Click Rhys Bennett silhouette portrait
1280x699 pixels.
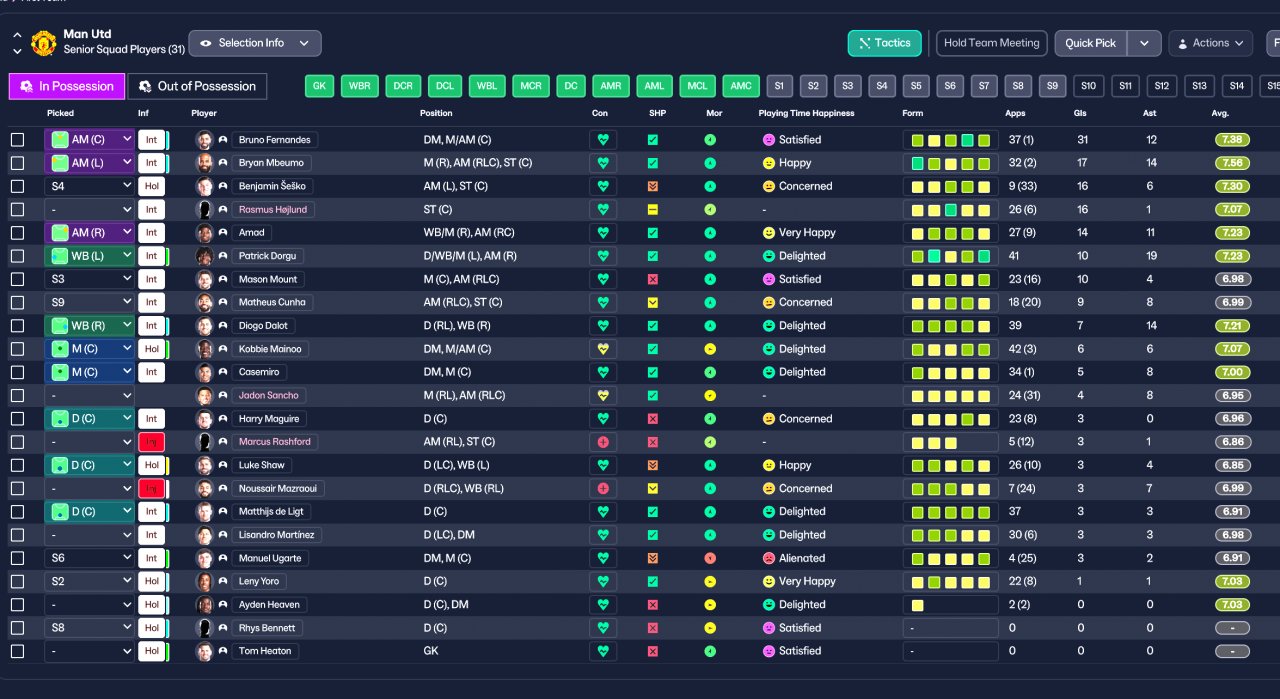(x=205, y=628)
